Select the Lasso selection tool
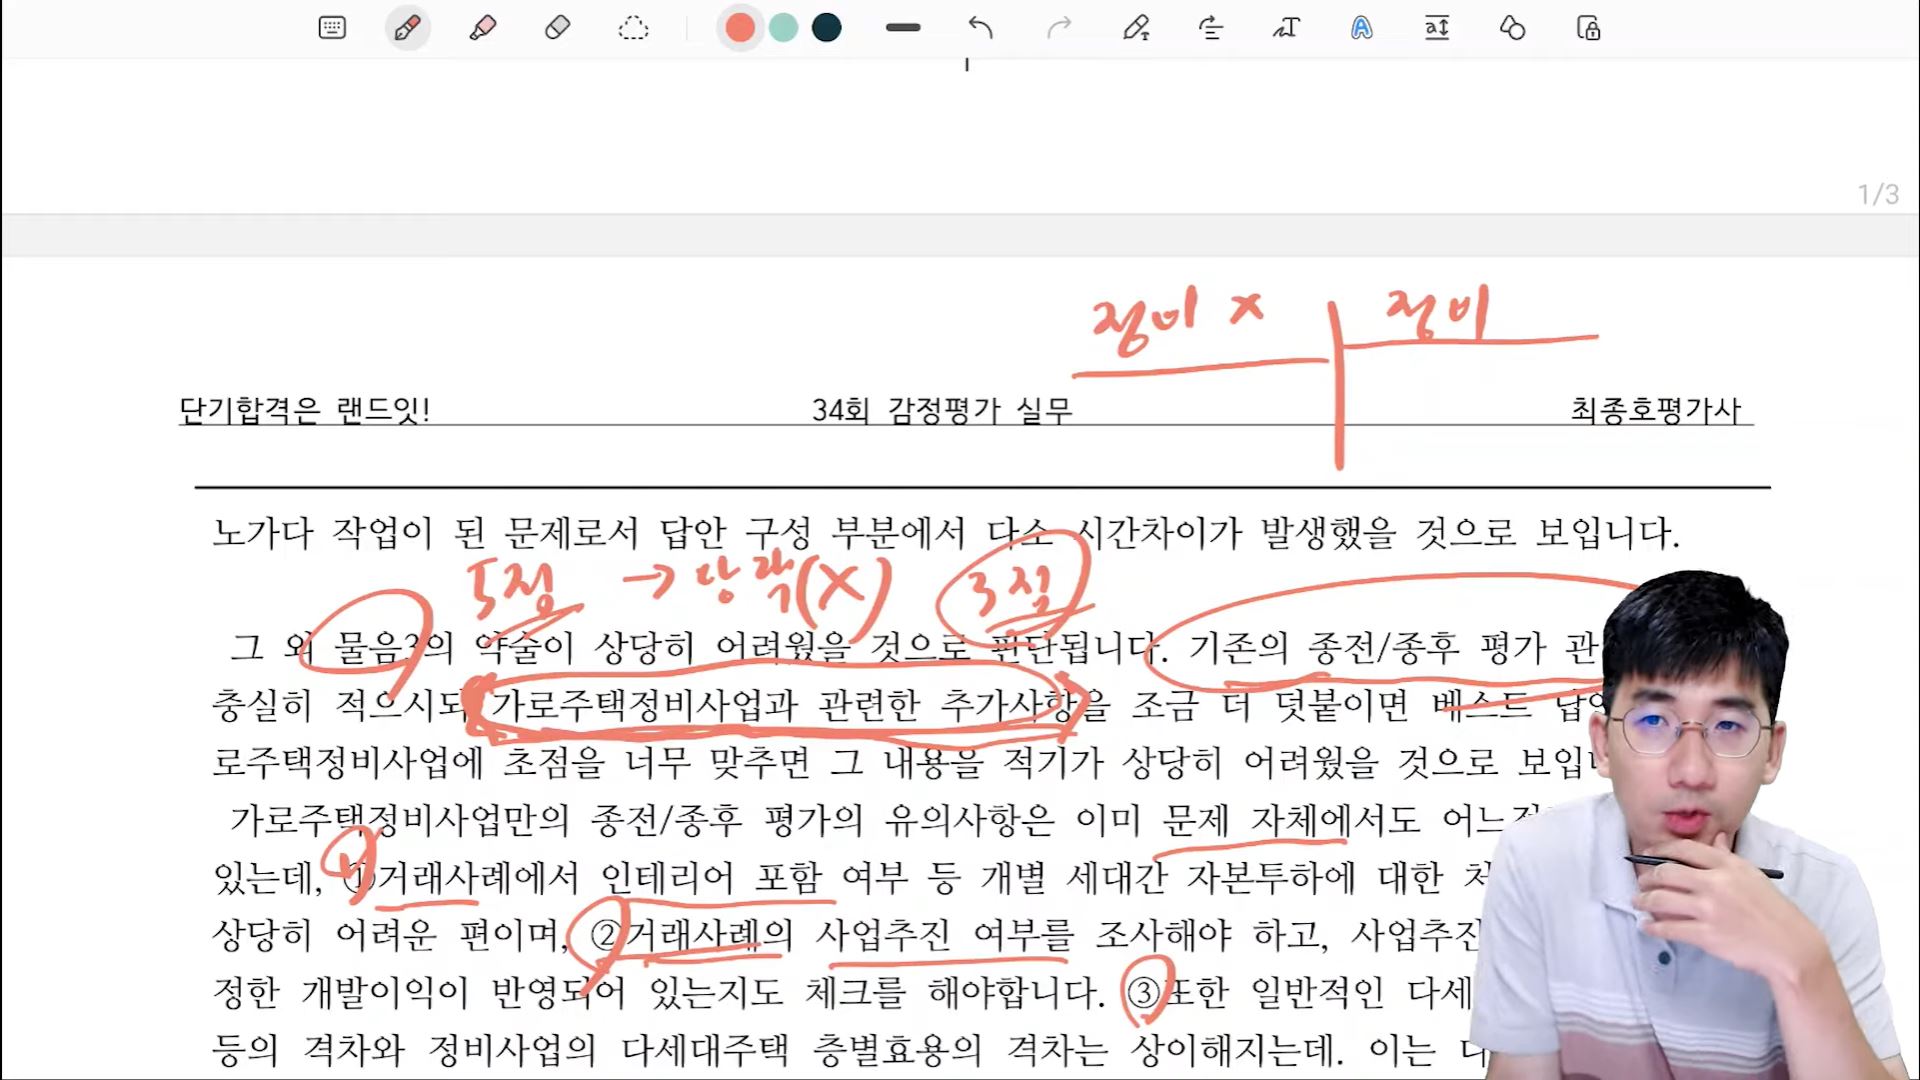 (x=633, y=28)
